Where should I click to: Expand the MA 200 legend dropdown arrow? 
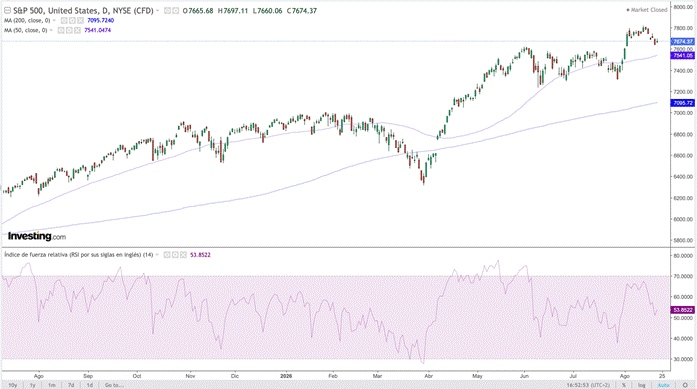(x=54, y=20)
